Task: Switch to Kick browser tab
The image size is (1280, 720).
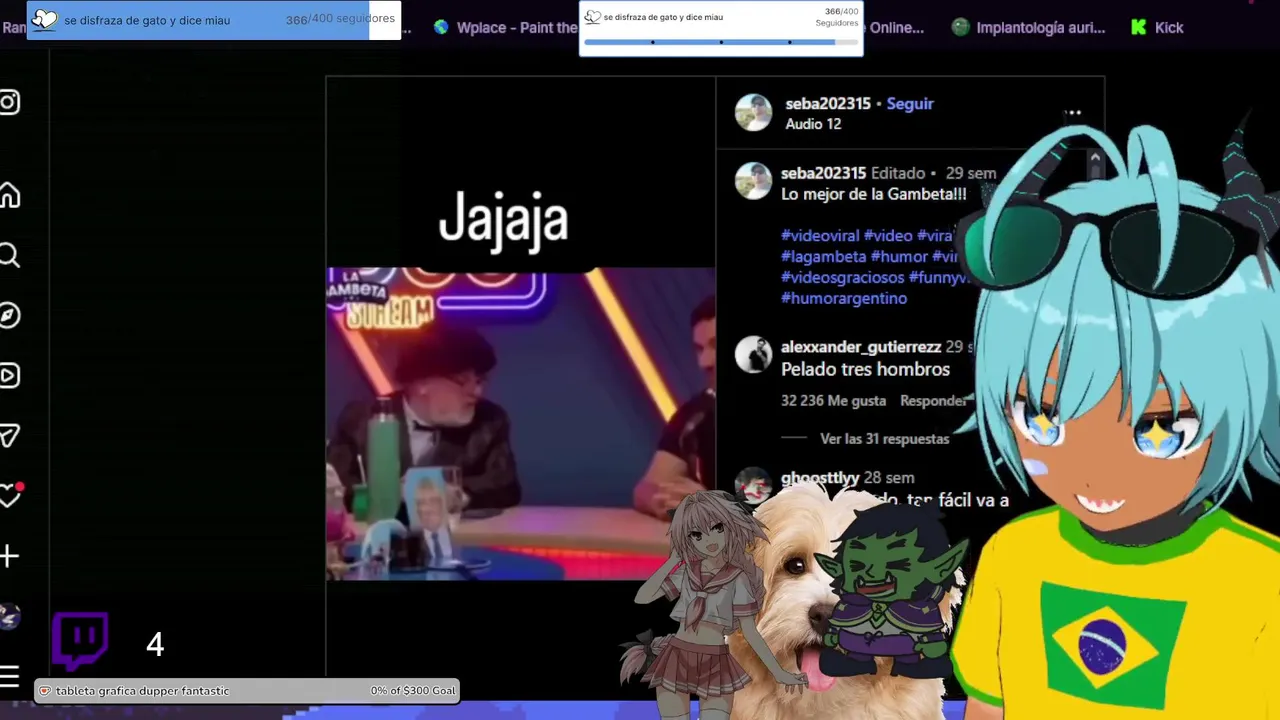Action: [1157, 28]
